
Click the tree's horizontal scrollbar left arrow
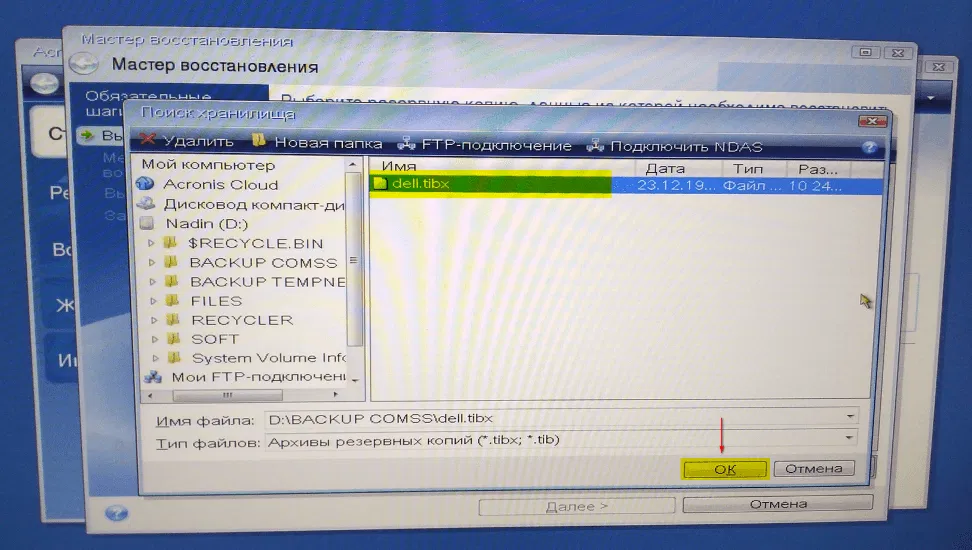[149, 395]
